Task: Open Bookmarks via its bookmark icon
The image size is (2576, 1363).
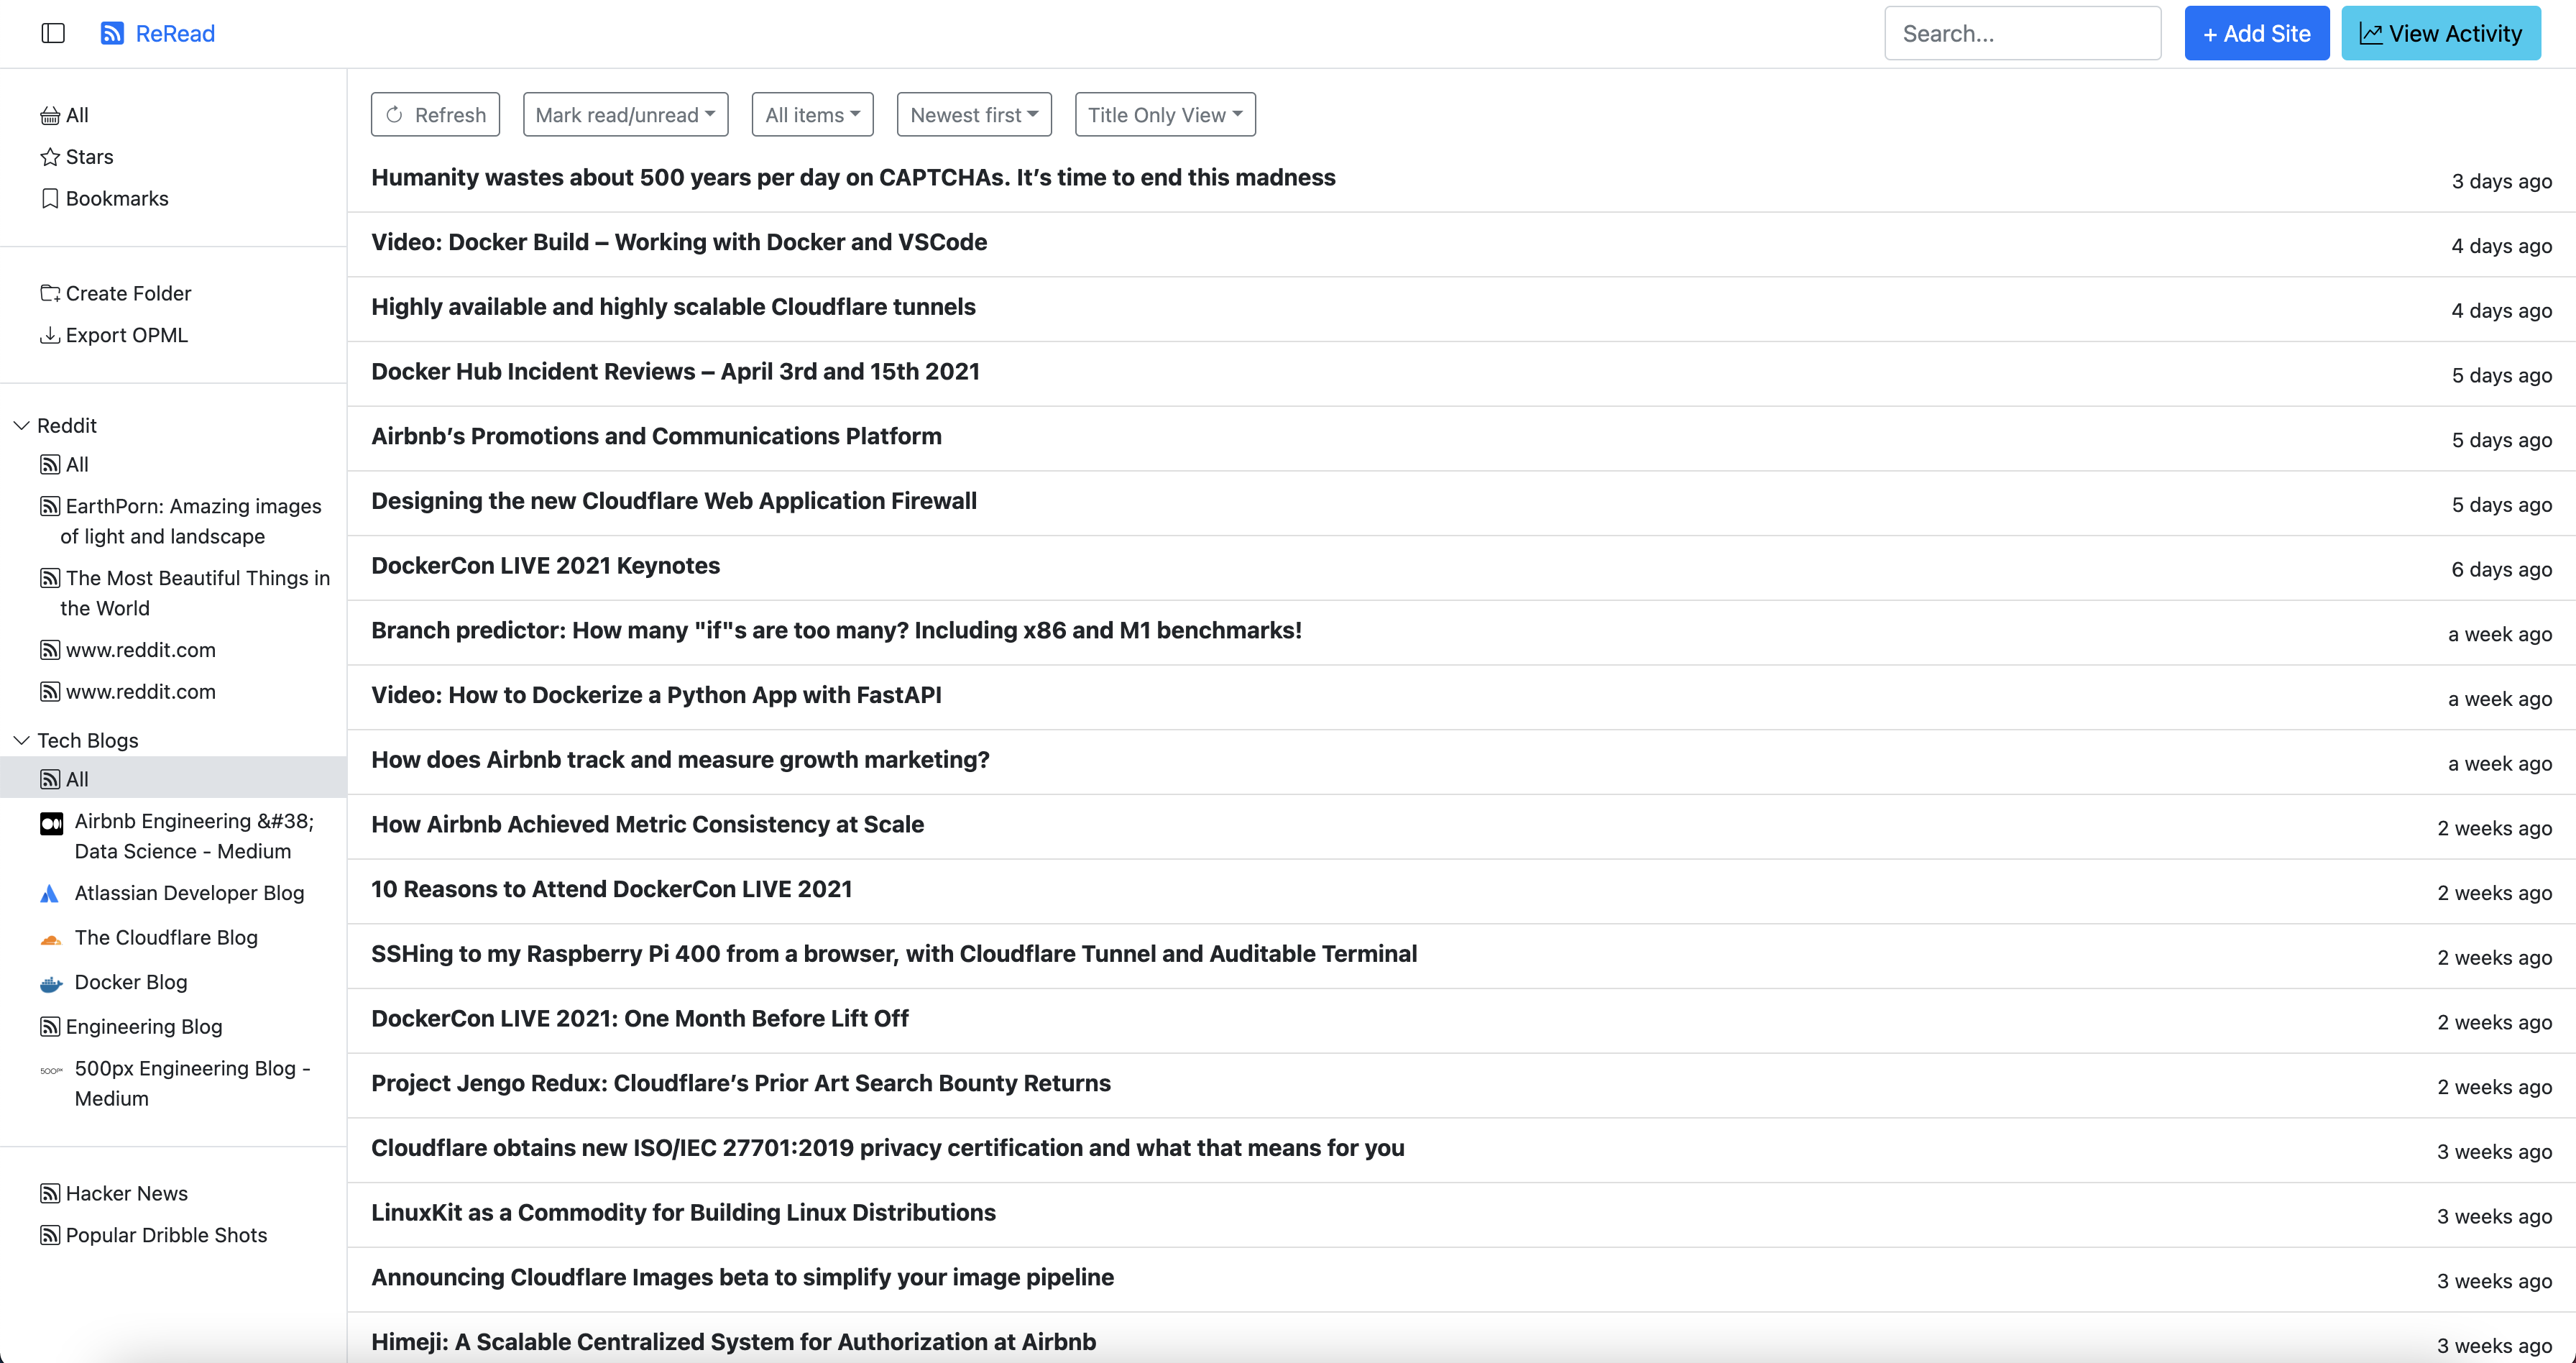Action: click(50, 199)
